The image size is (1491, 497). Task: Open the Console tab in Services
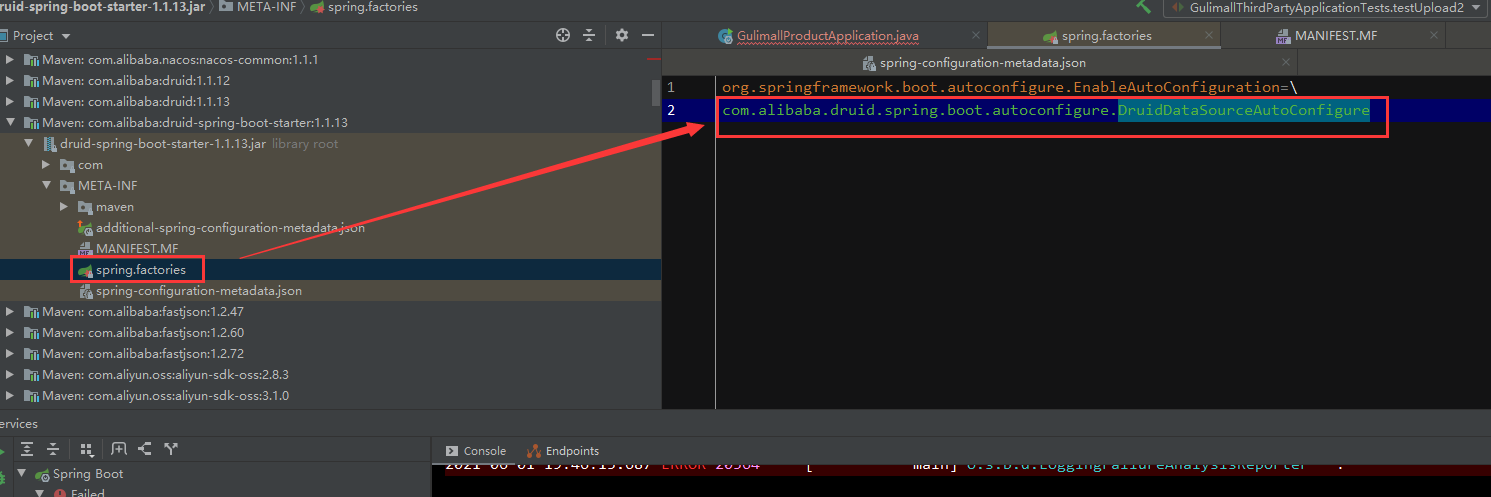(476, 451)
